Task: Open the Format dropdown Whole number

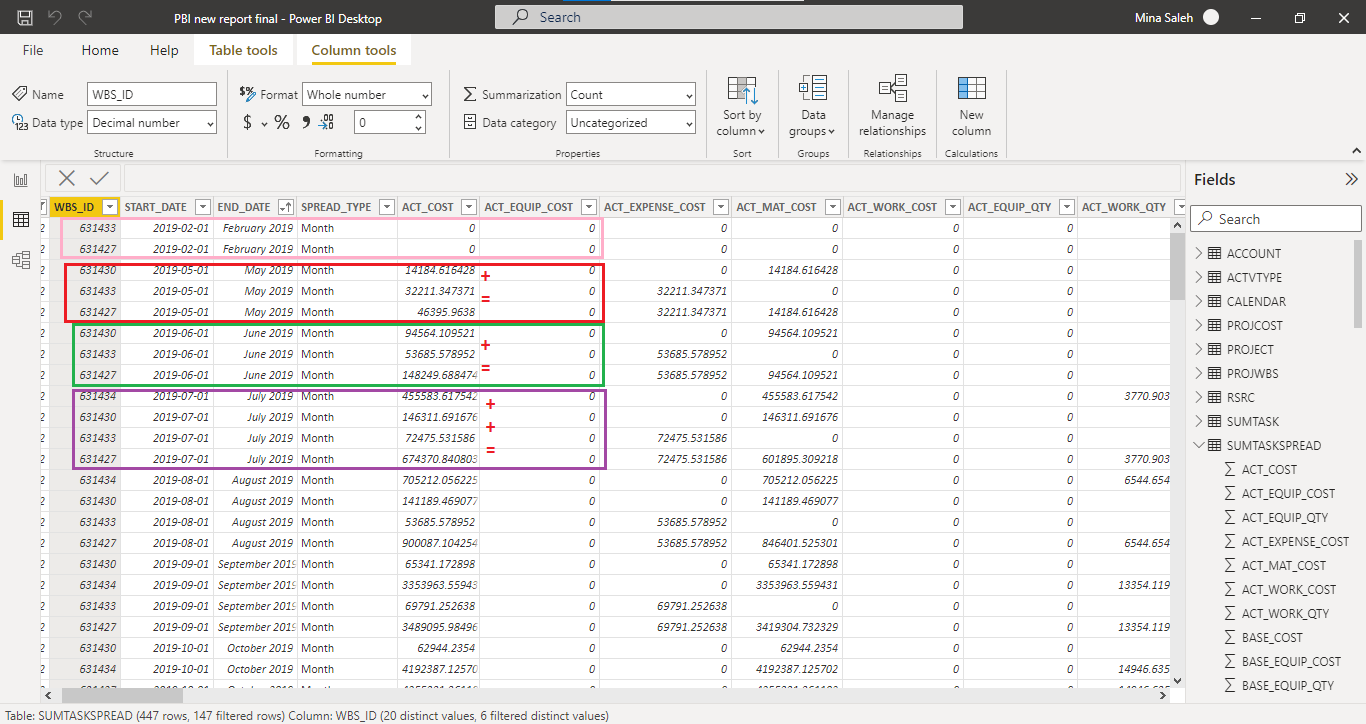Action: pos(367,94)
